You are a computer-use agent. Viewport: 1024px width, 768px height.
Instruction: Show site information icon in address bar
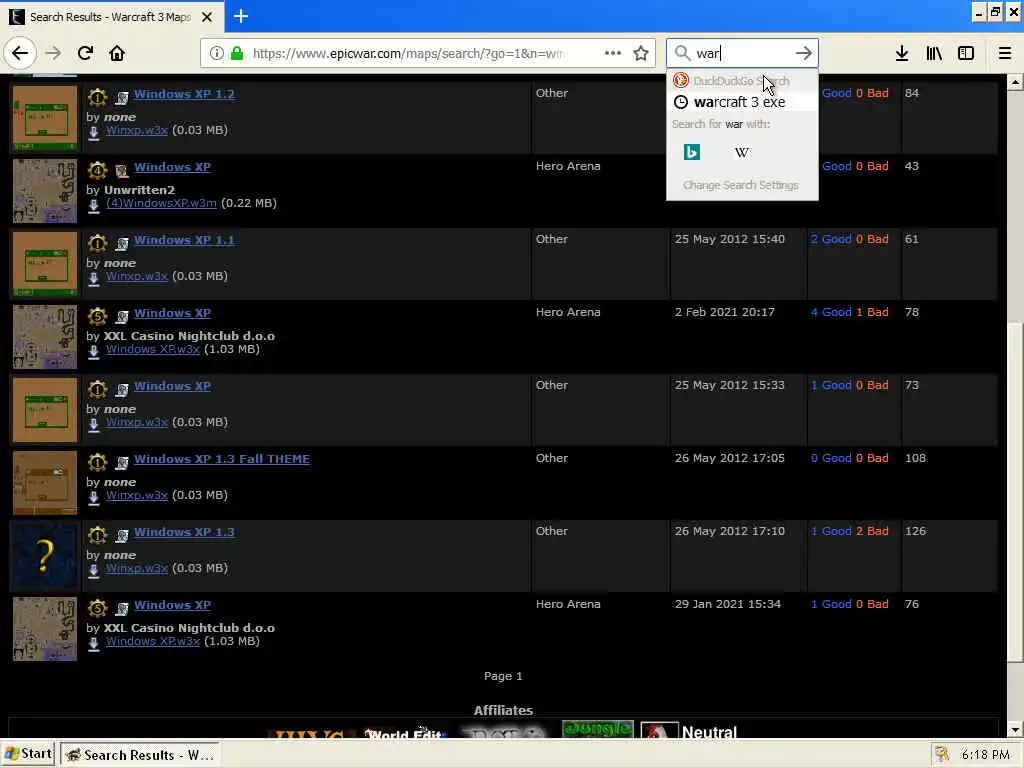[x=216, y=53]
